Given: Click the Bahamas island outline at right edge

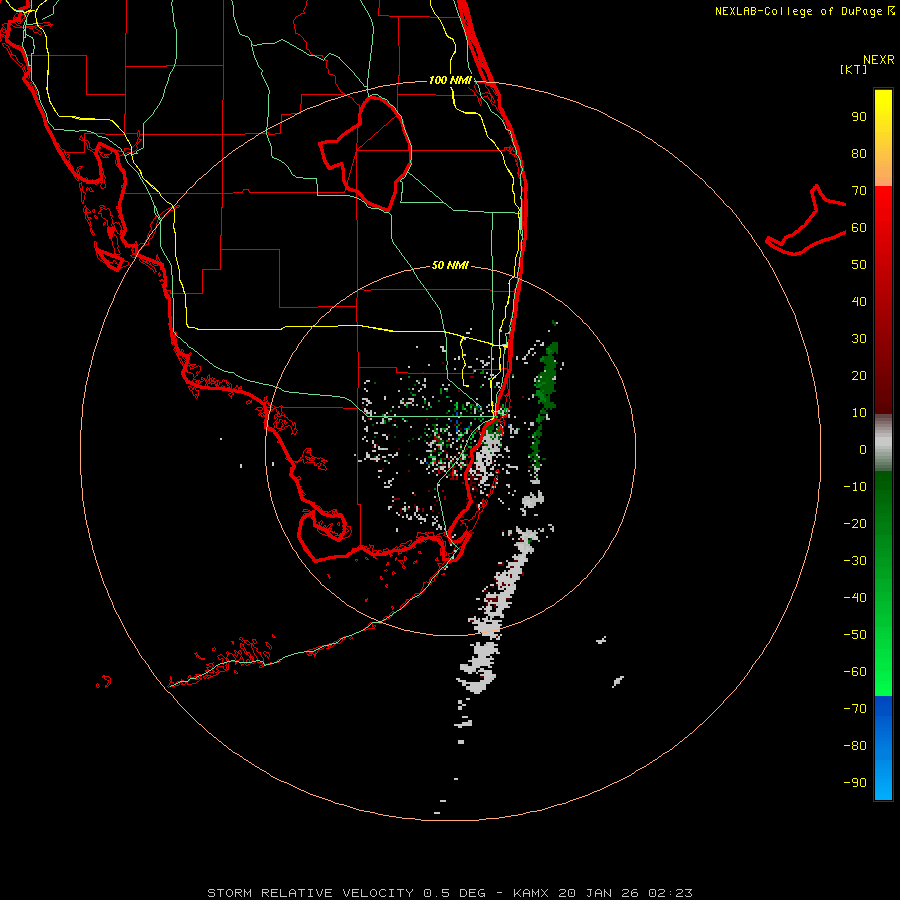Looking at the screenshot, I should pos(806,221).
